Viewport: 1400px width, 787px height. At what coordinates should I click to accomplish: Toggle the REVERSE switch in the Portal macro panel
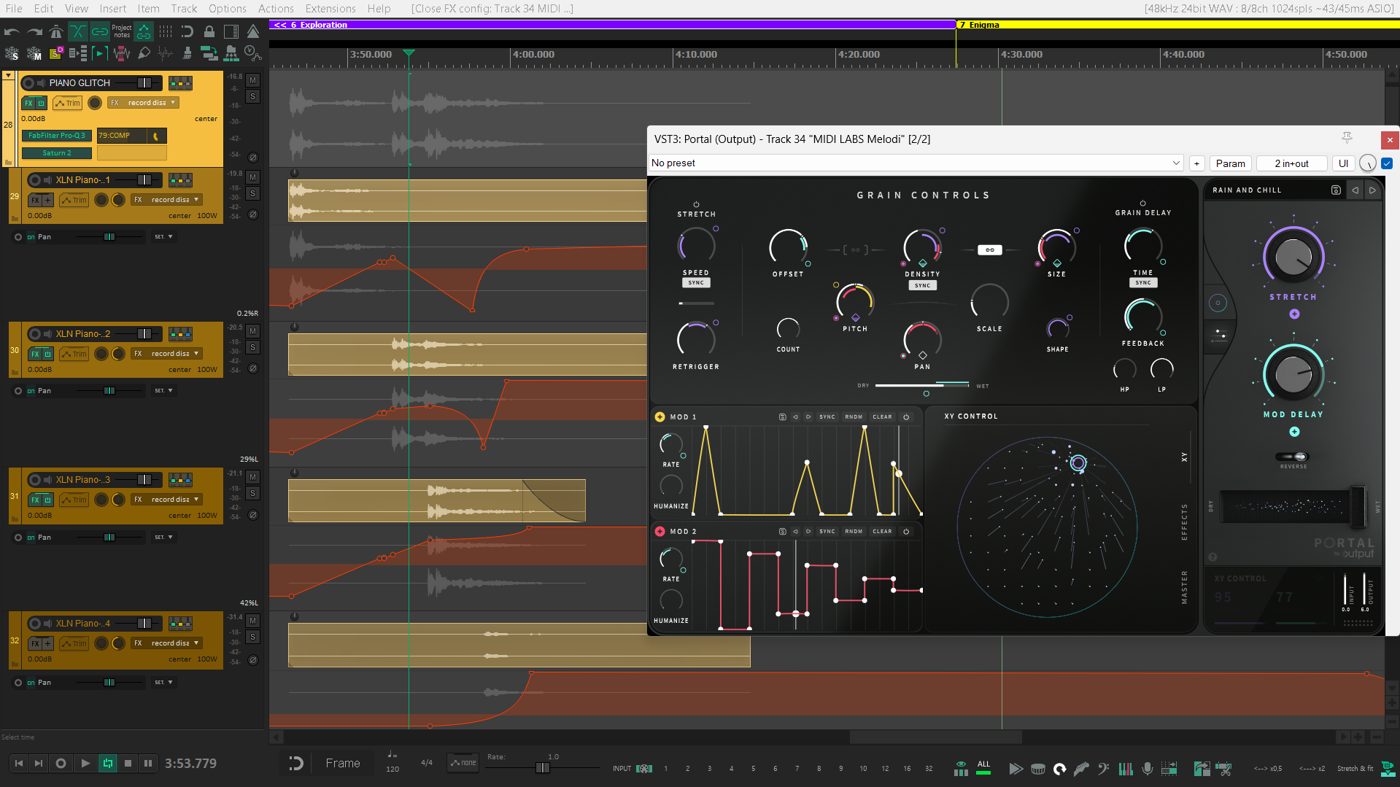(1293, 457)
